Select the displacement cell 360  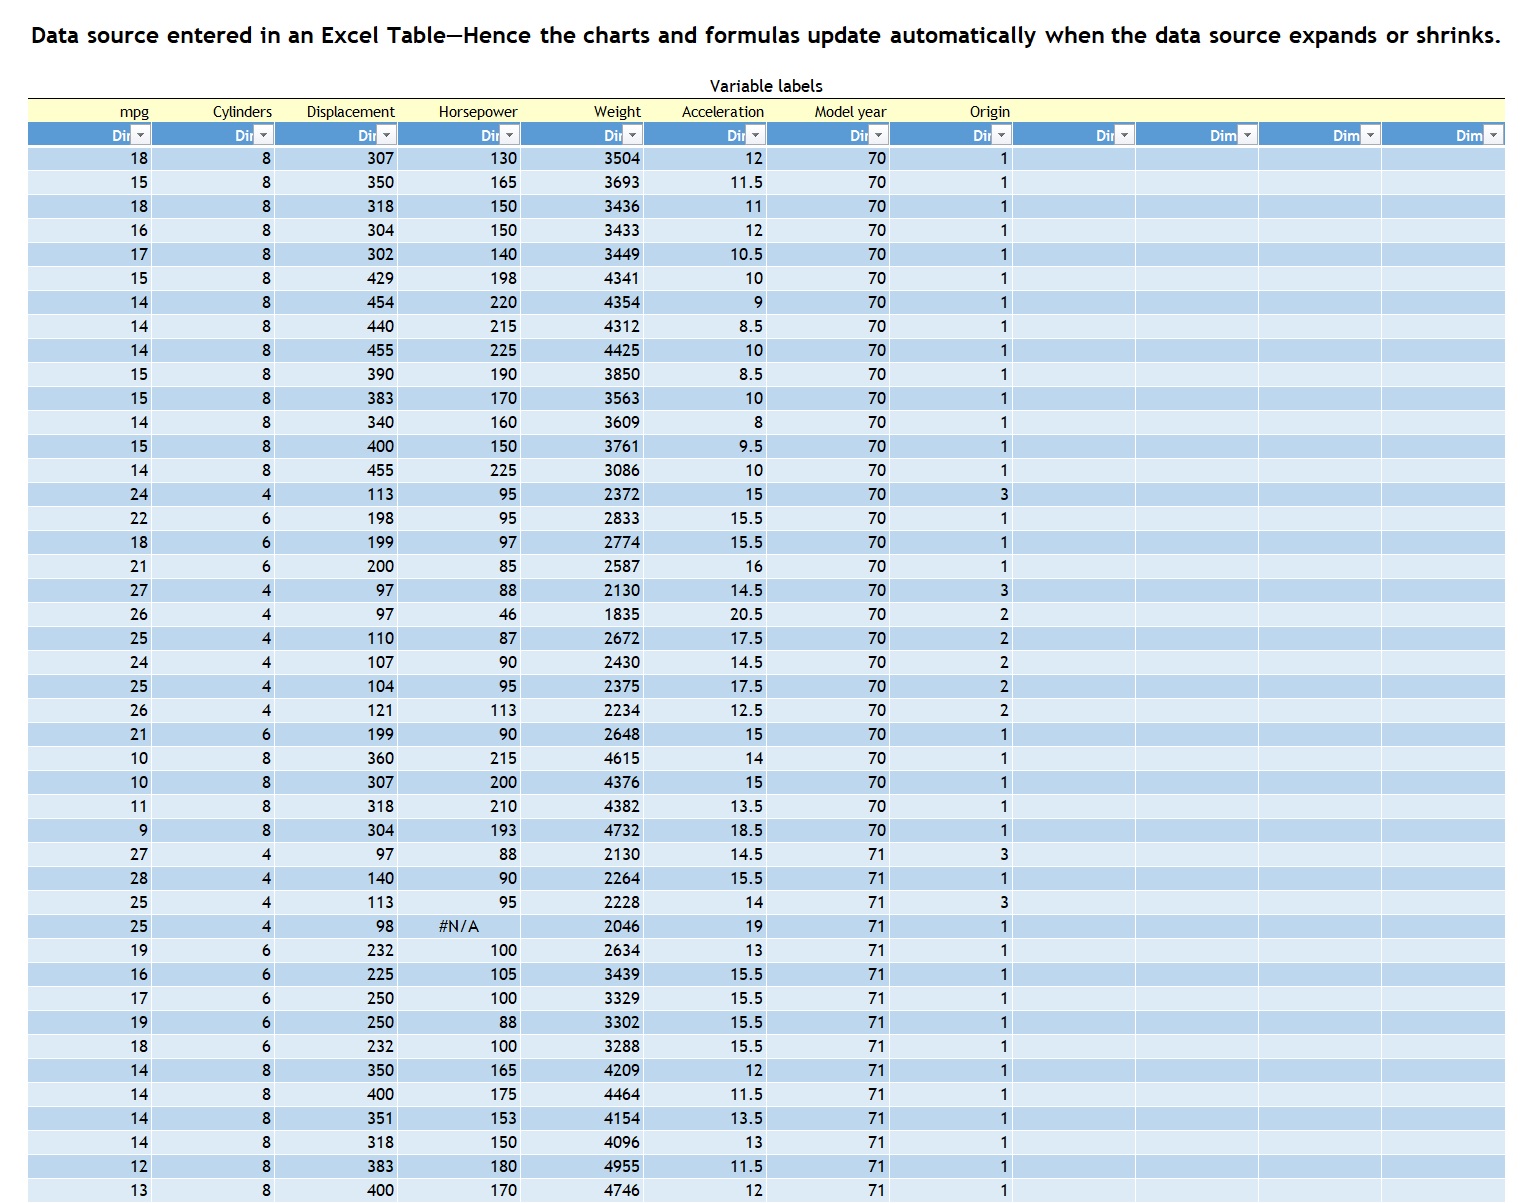coord(336,758)
